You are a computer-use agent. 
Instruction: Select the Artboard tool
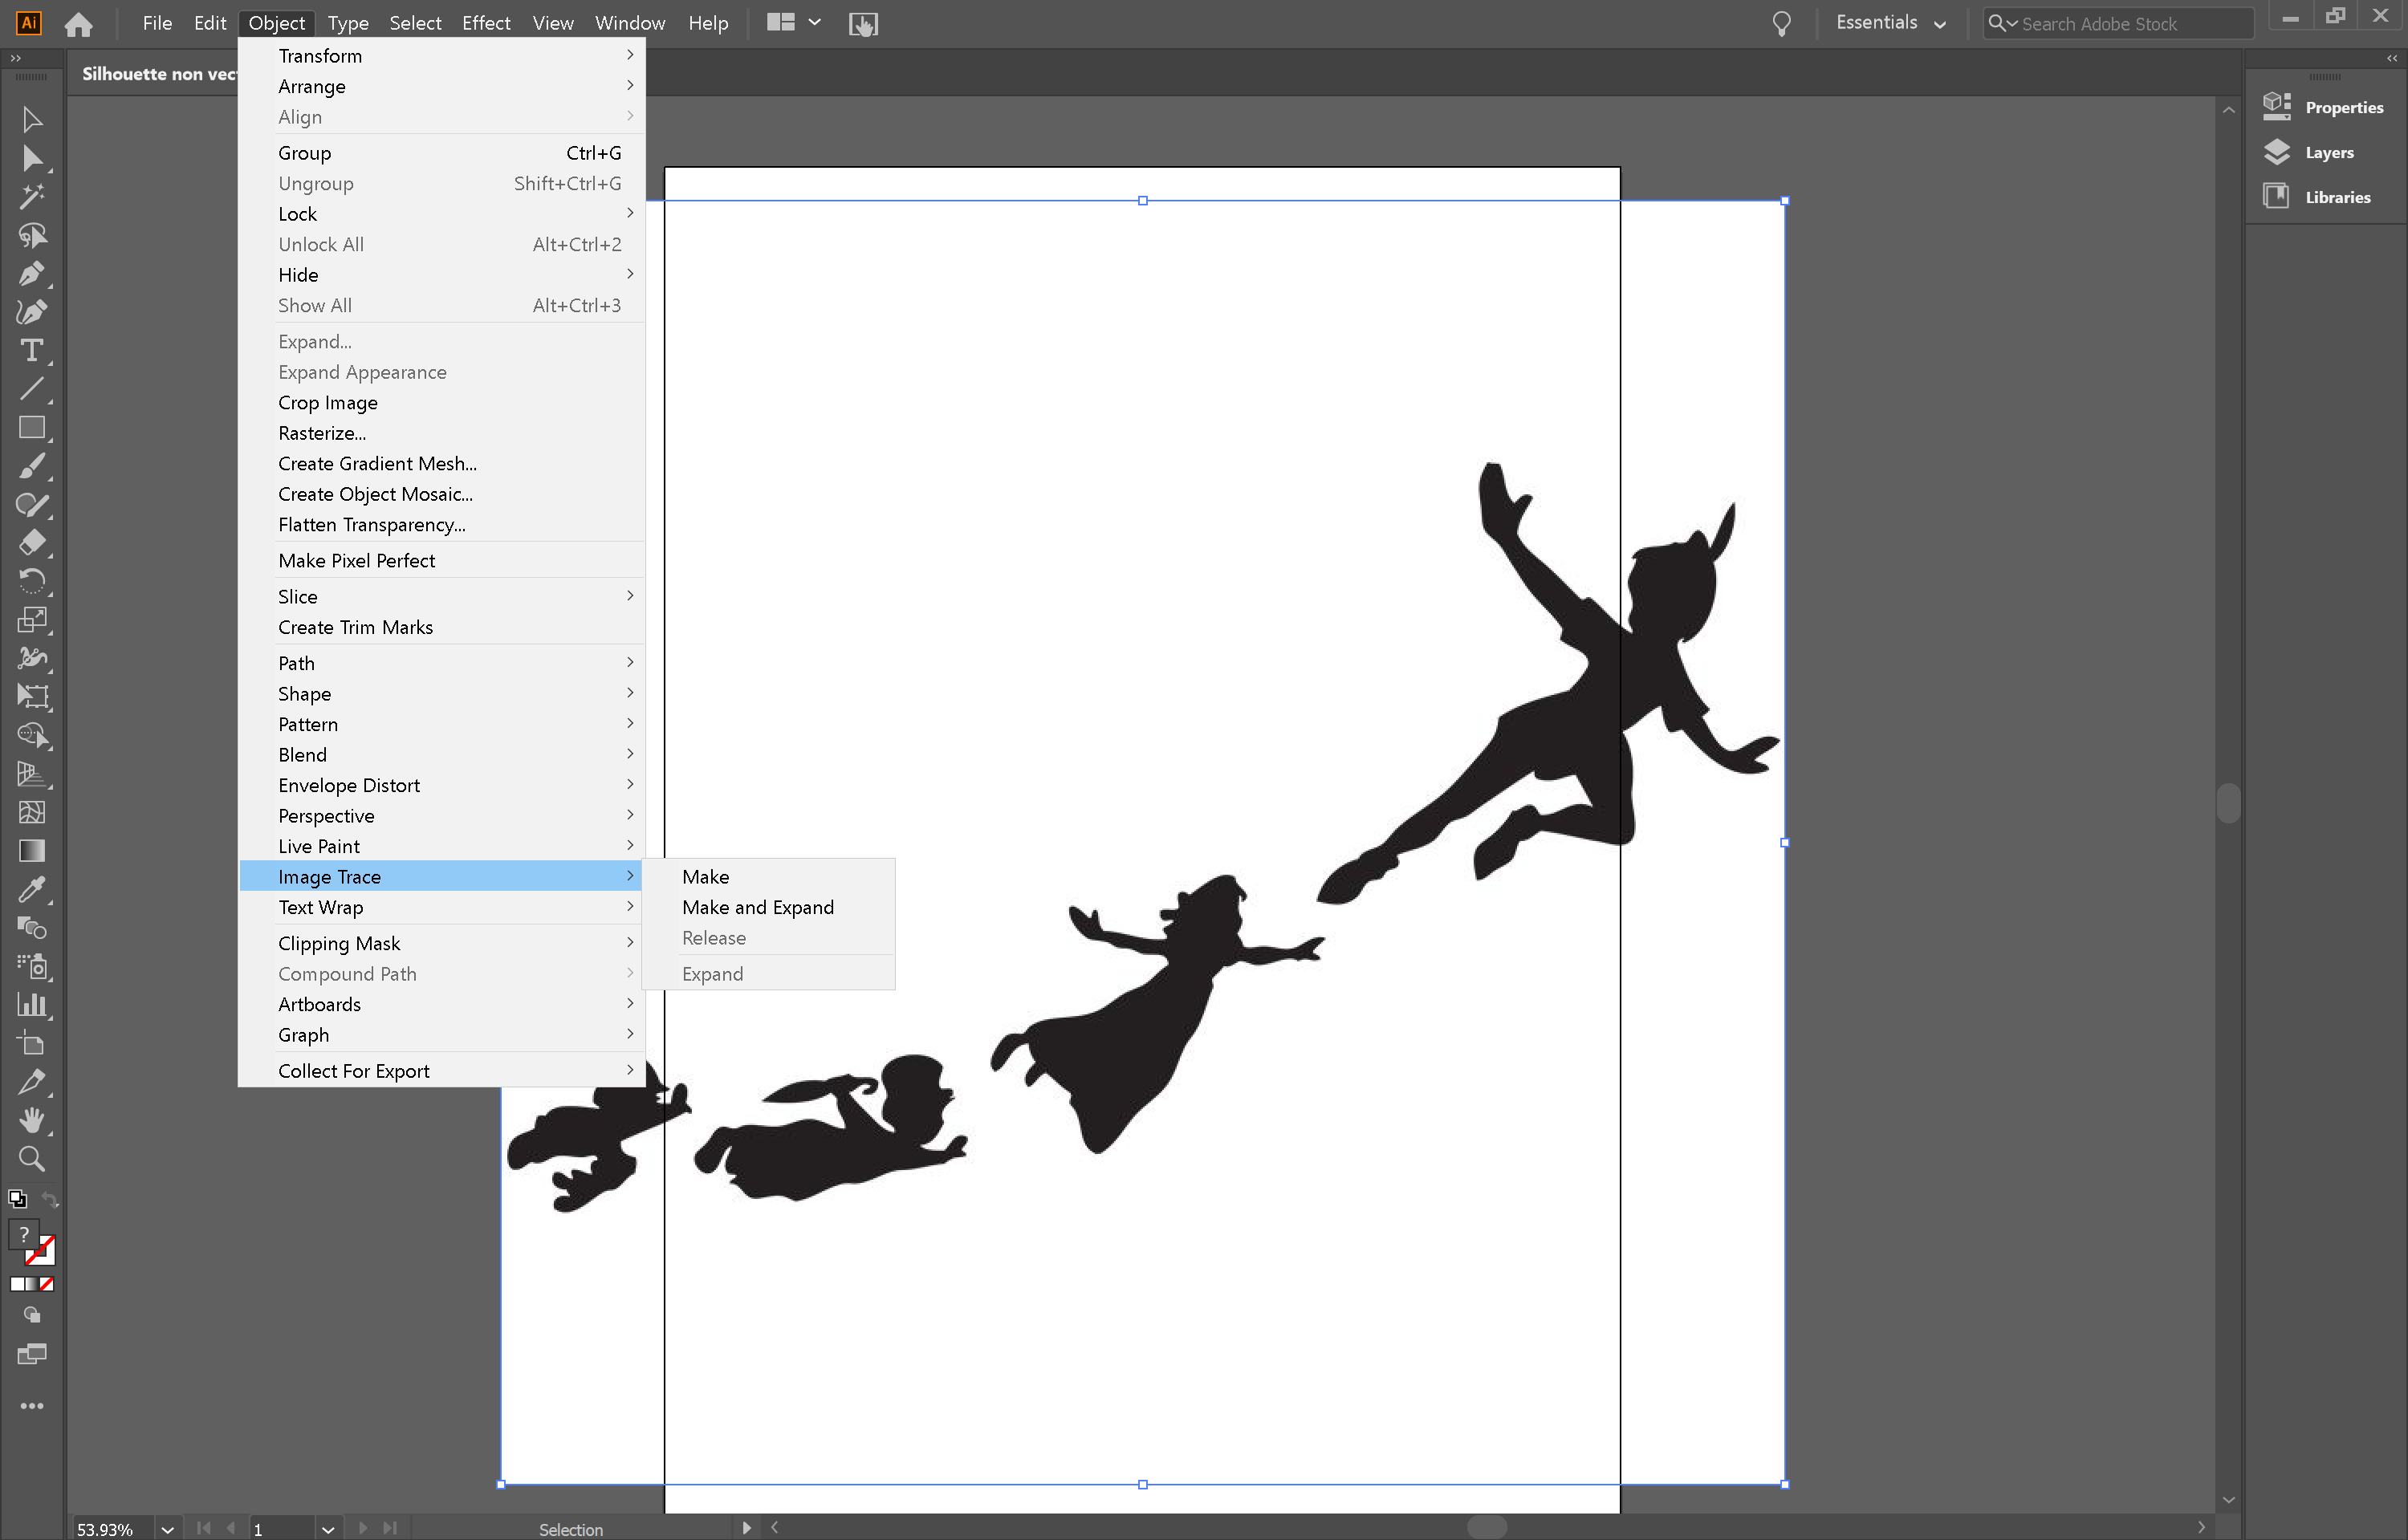[x=32, y=1044]
